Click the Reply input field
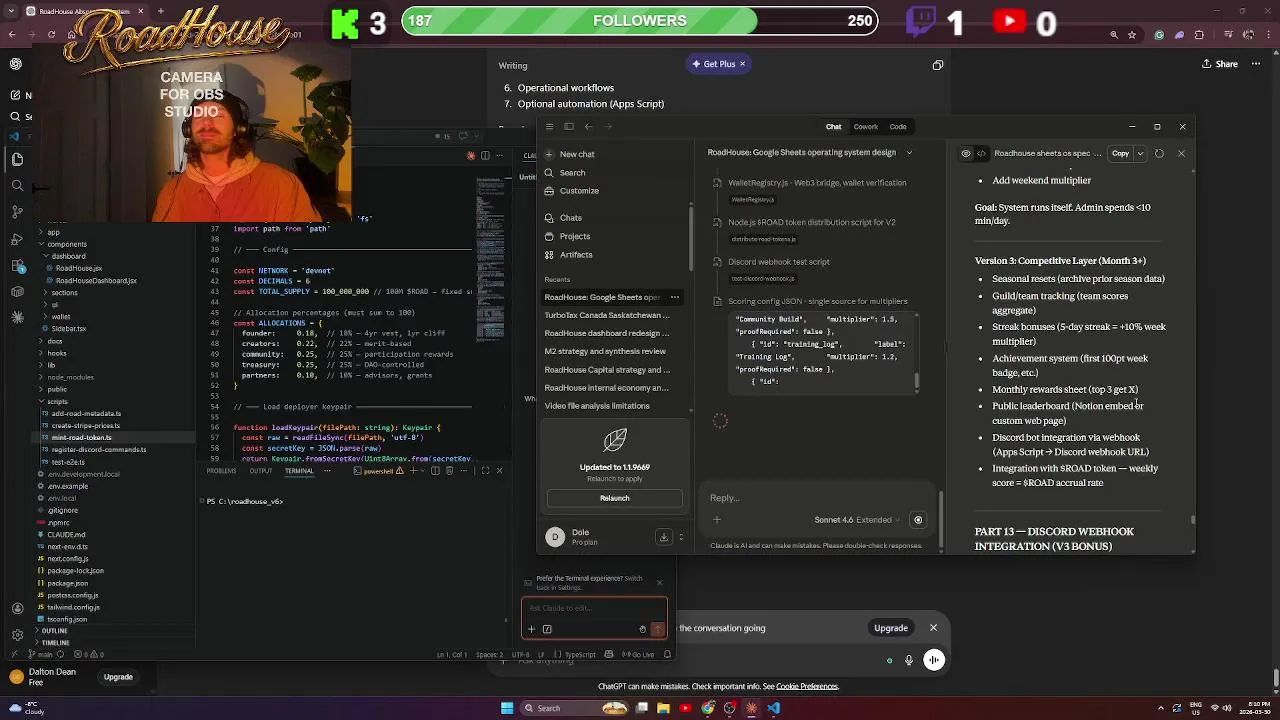1280x720 pixels. [x=820, y=498]
